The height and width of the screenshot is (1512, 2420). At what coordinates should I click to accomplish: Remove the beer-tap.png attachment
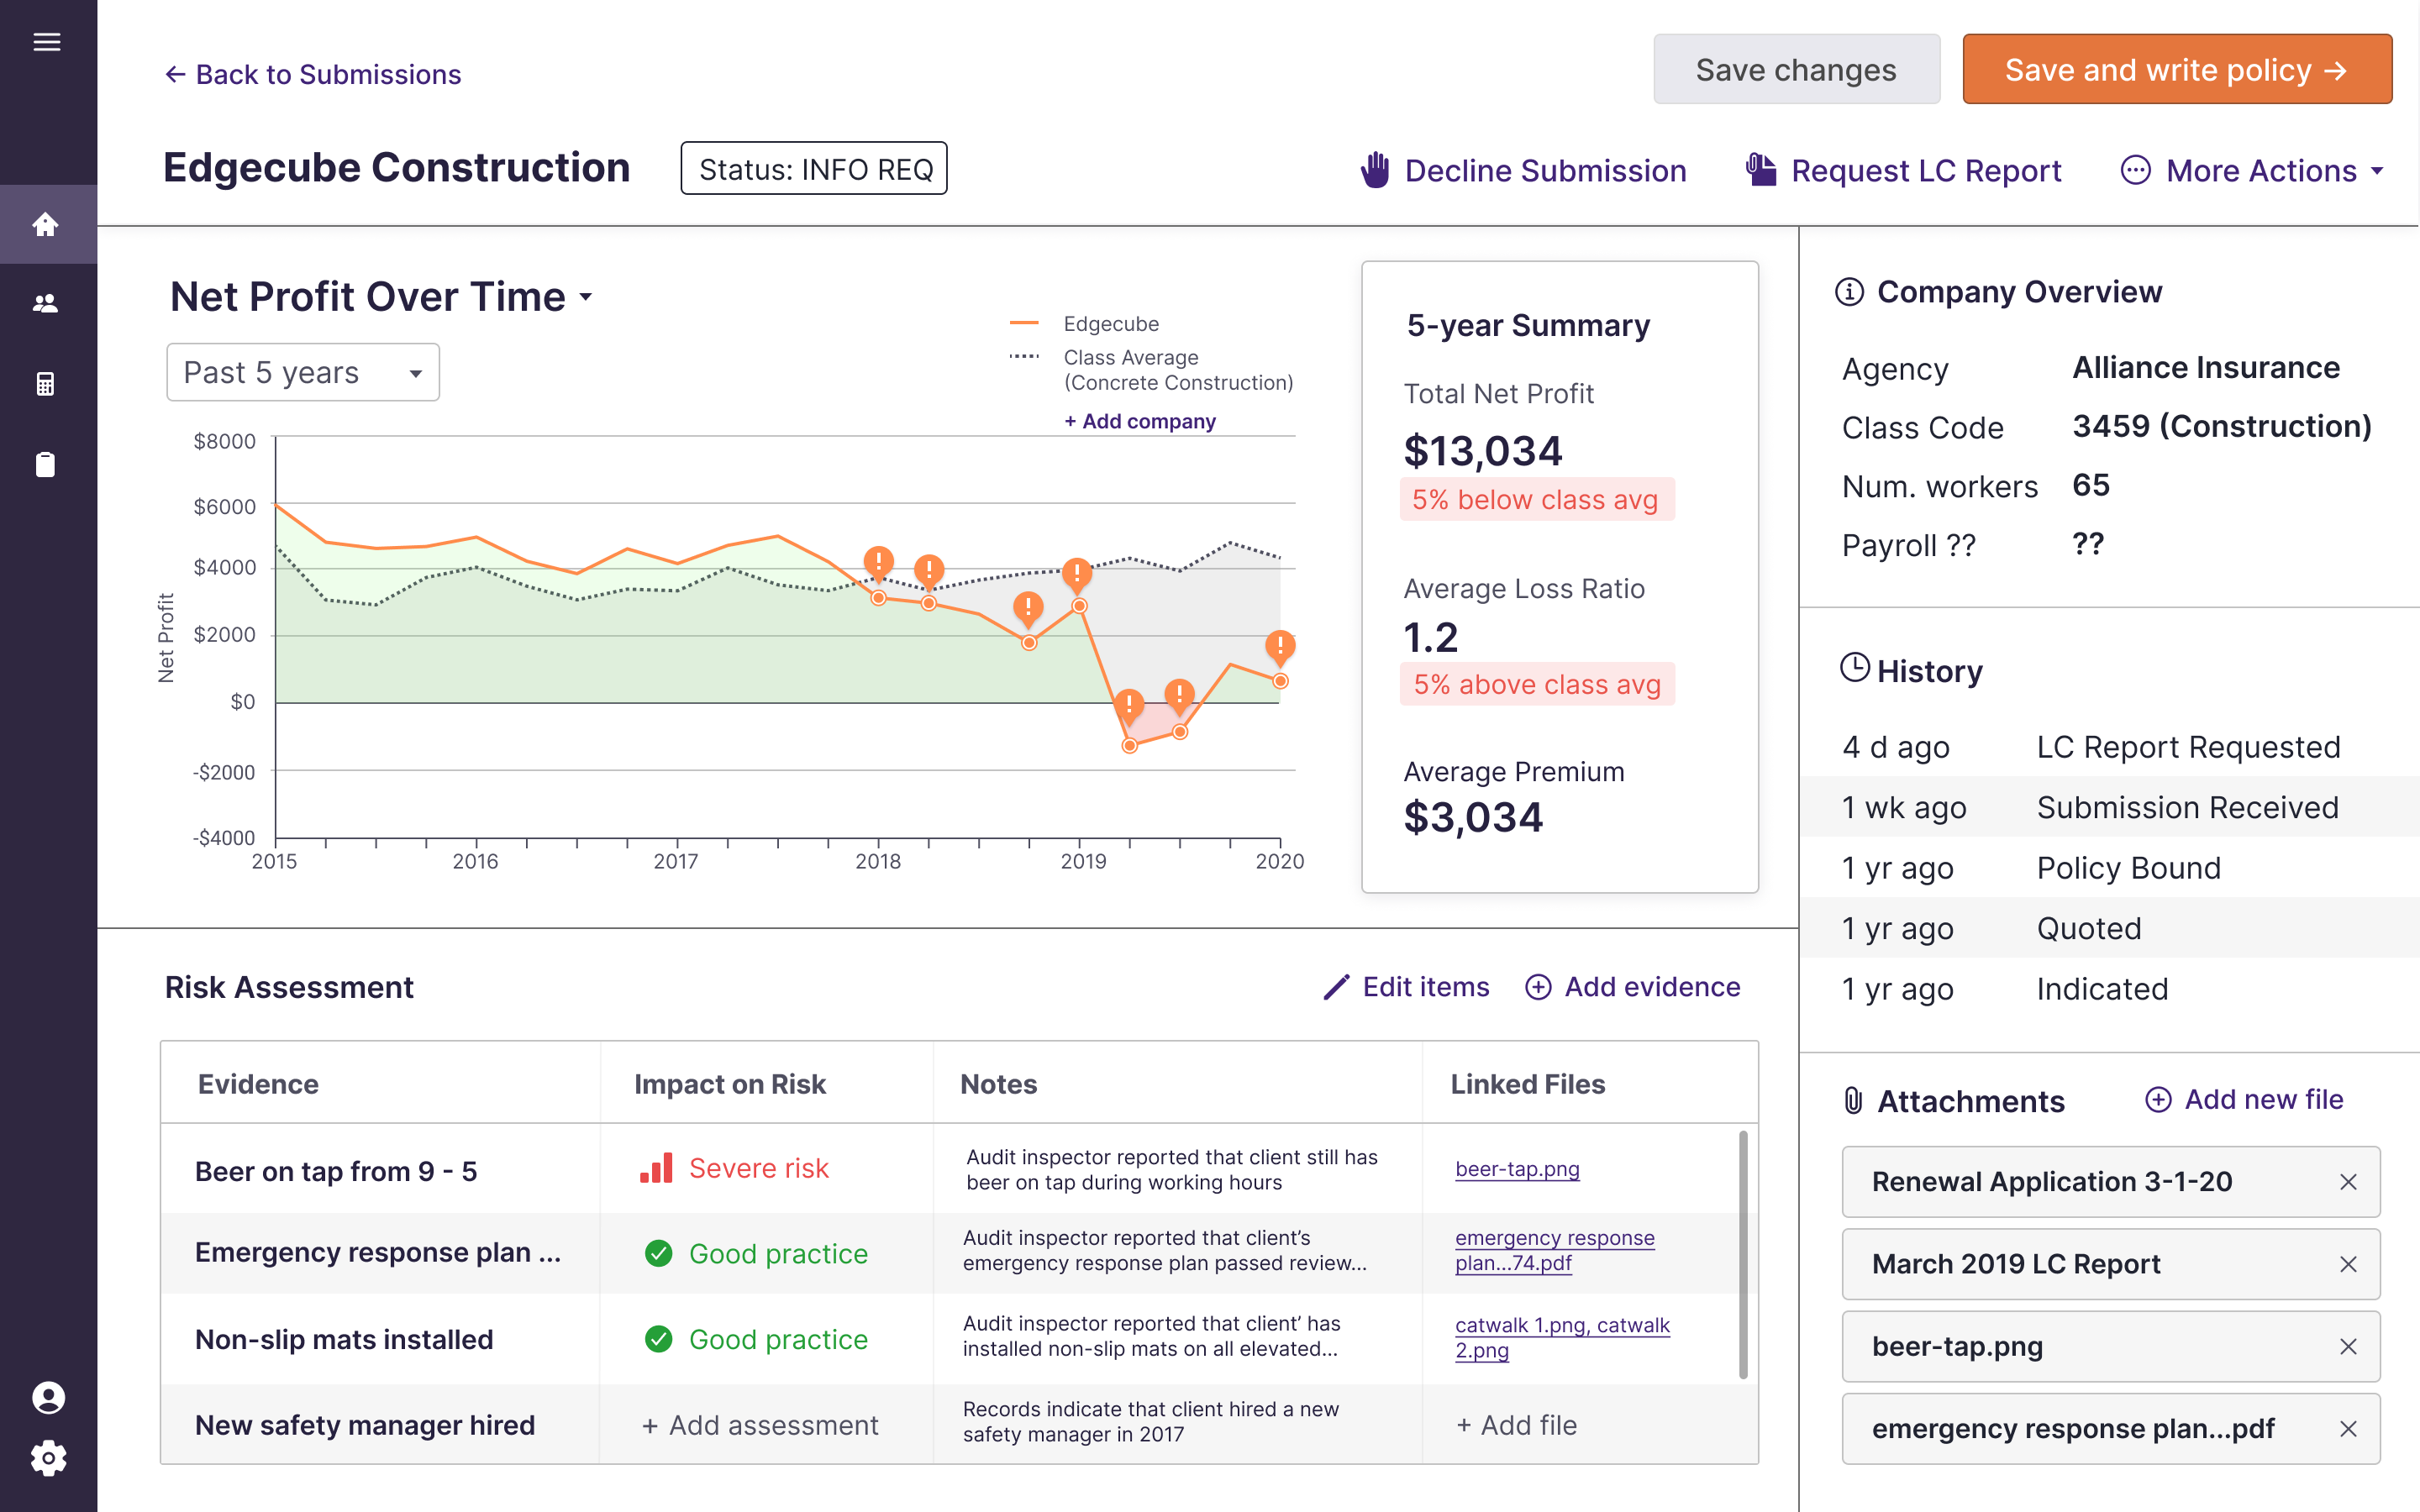click(x=2348, y=1347)
